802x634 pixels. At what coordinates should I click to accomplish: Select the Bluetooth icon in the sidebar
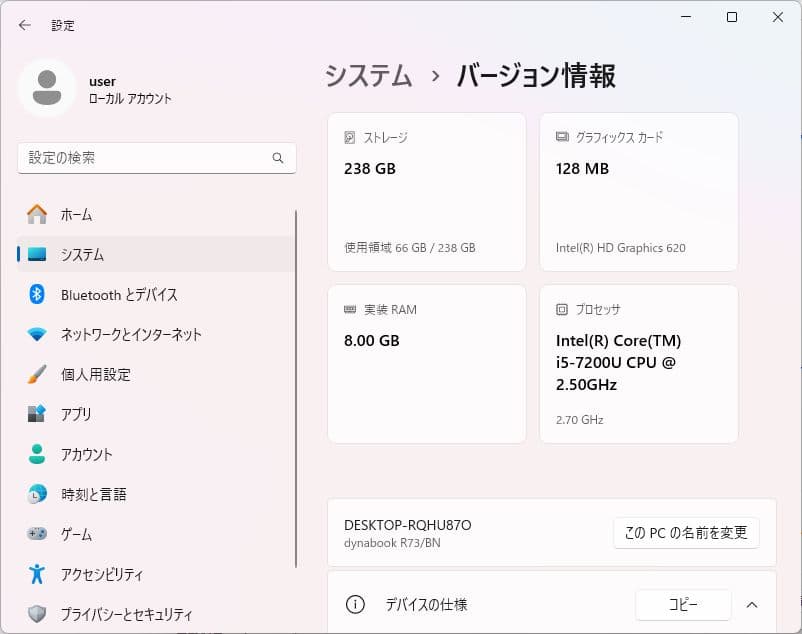pyautogui.click(x=39, y=294)
